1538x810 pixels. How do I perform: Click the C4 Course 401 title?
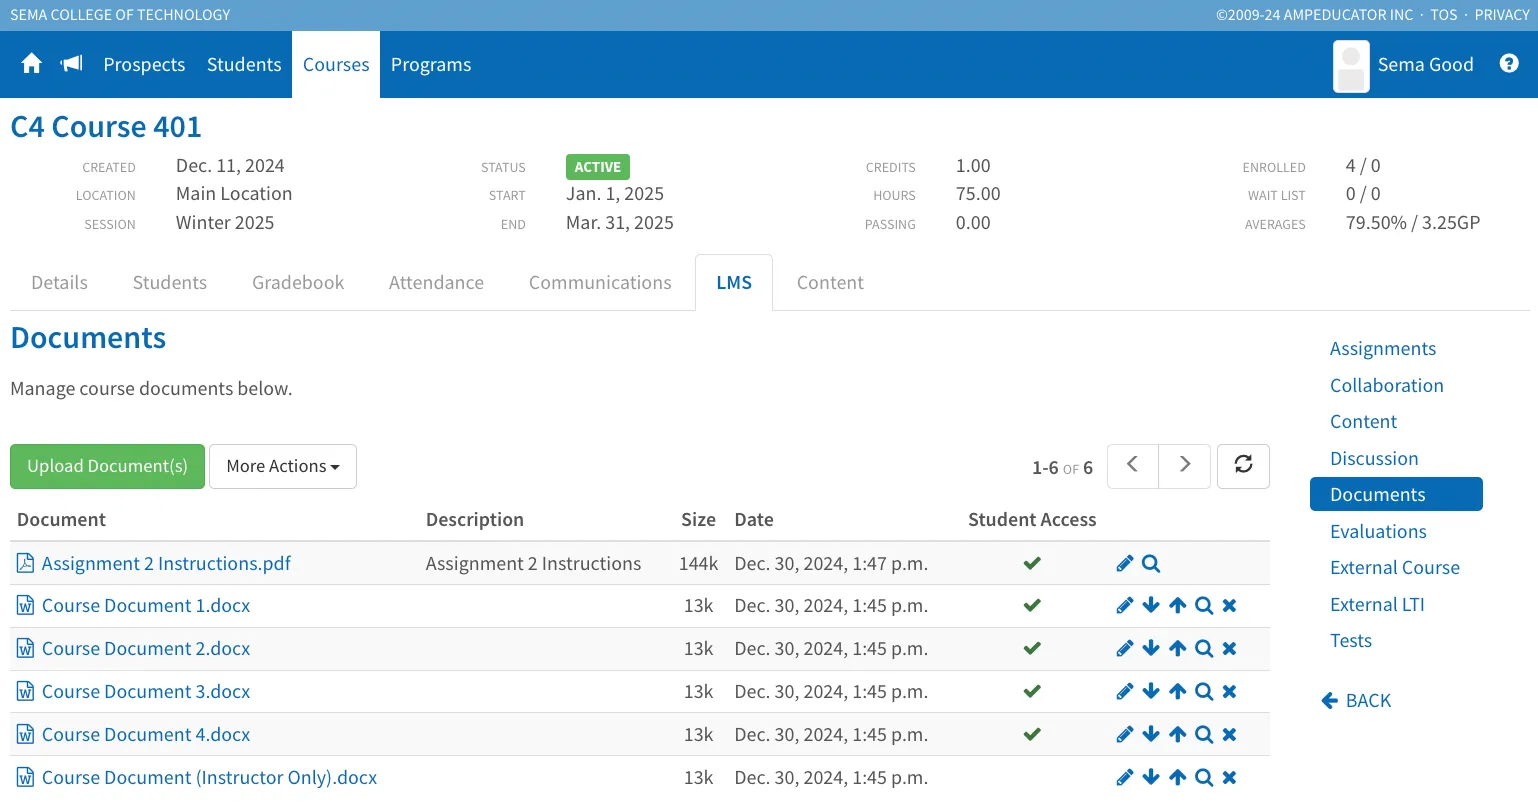[106, 127]
